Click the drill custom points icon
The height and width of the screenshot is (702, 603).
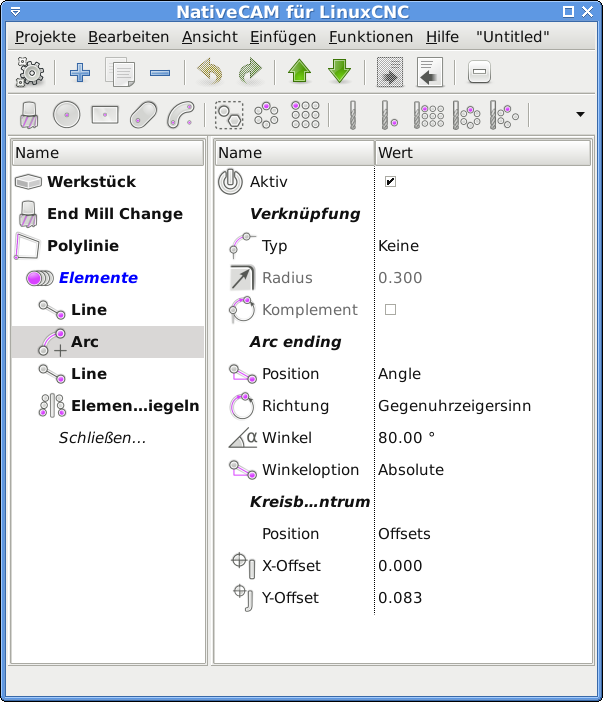pos(504,115)
